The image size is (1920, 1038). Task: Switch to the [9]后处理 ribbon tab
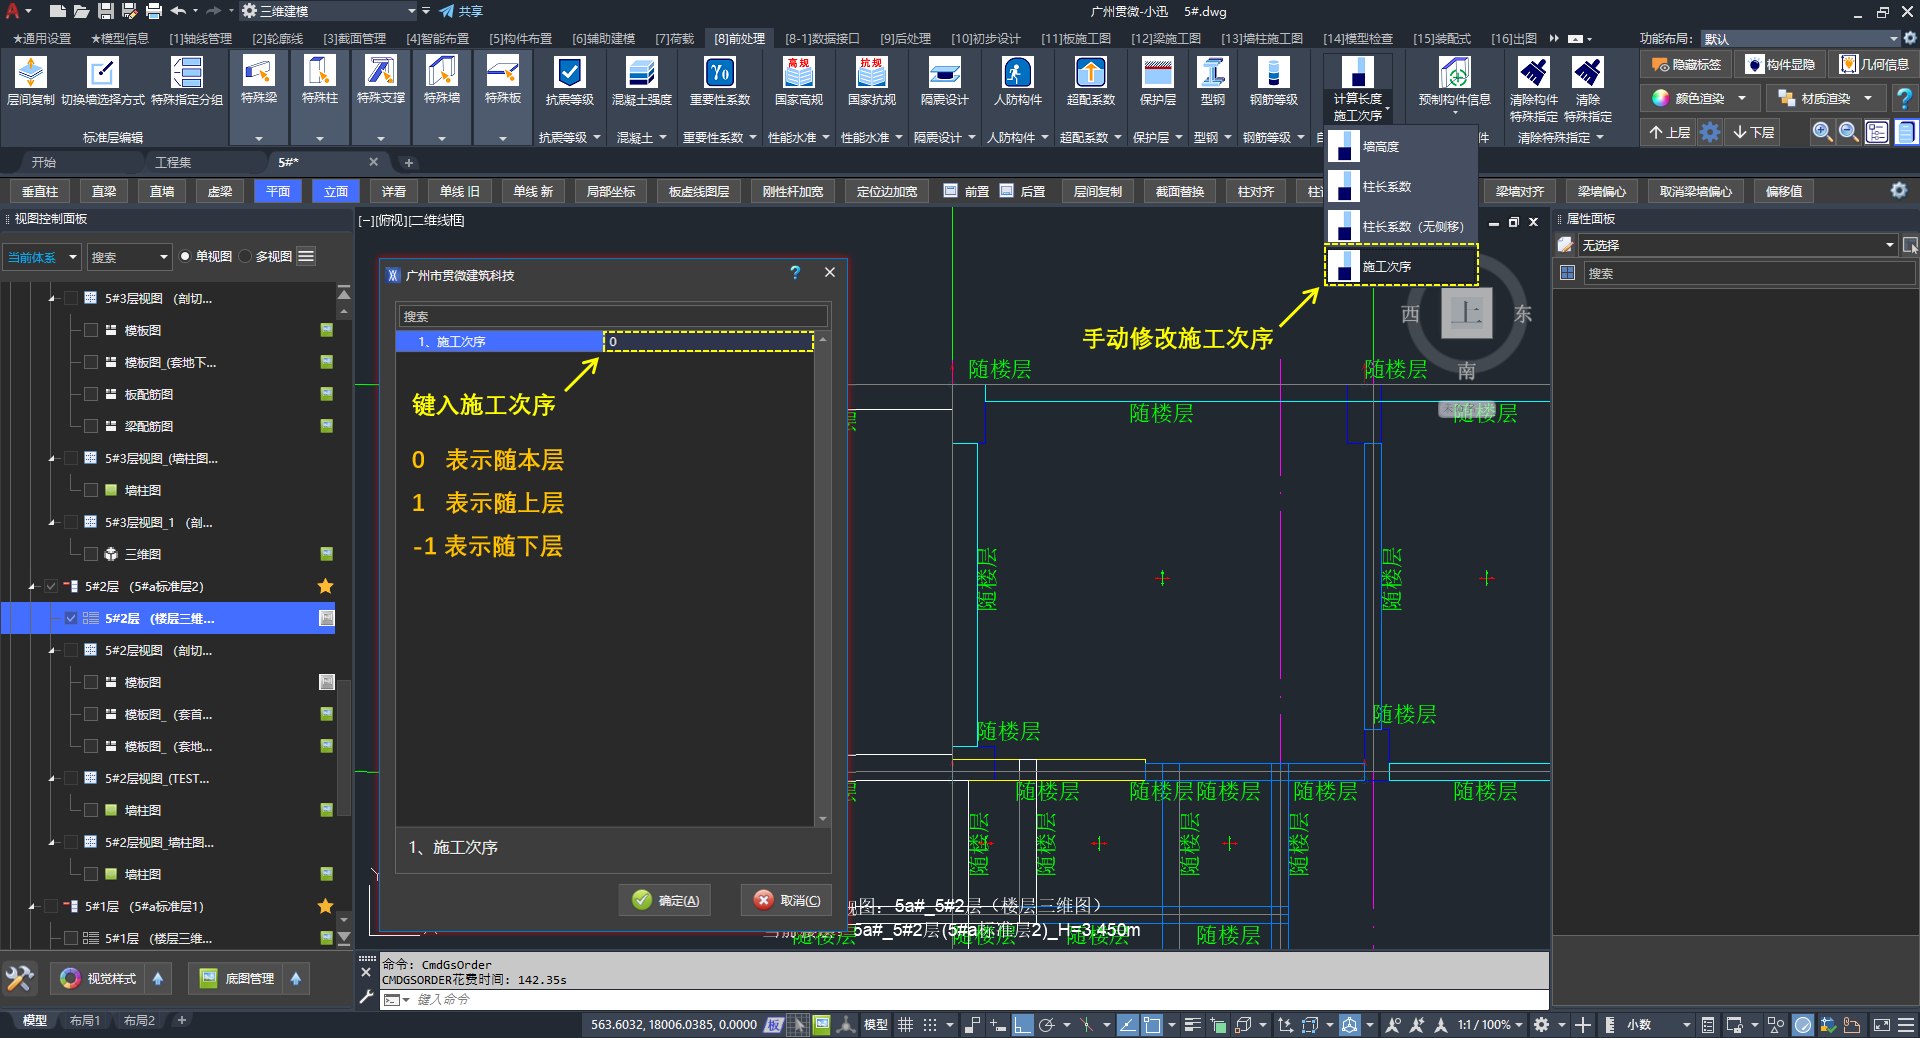[905, 39]
